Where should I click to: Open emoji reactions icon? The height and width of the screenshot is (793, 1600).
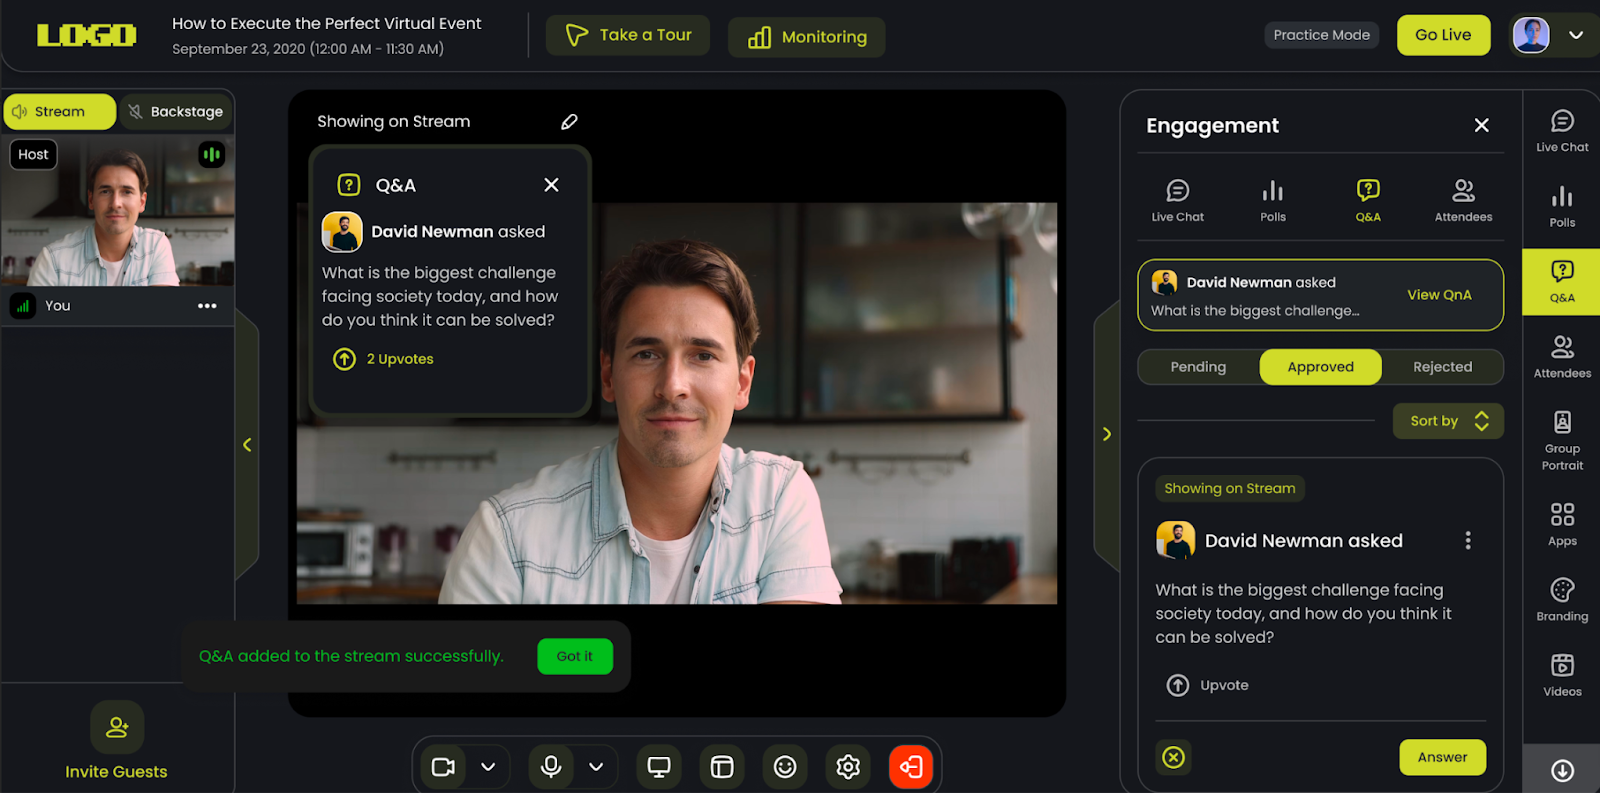pyautogui.click(x=785, y=767)
